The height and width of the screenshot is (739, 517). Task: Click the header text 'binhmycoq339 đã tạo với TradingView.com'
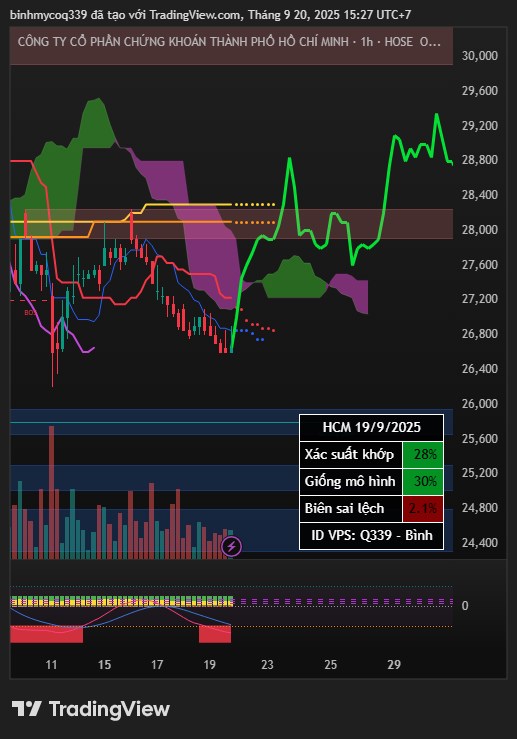coord(125,15)
